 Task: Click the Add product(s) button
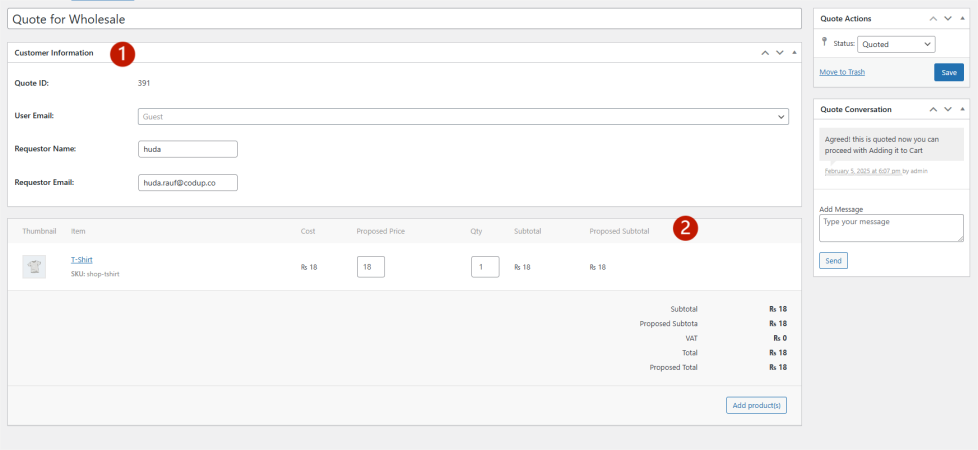(757, 406)
